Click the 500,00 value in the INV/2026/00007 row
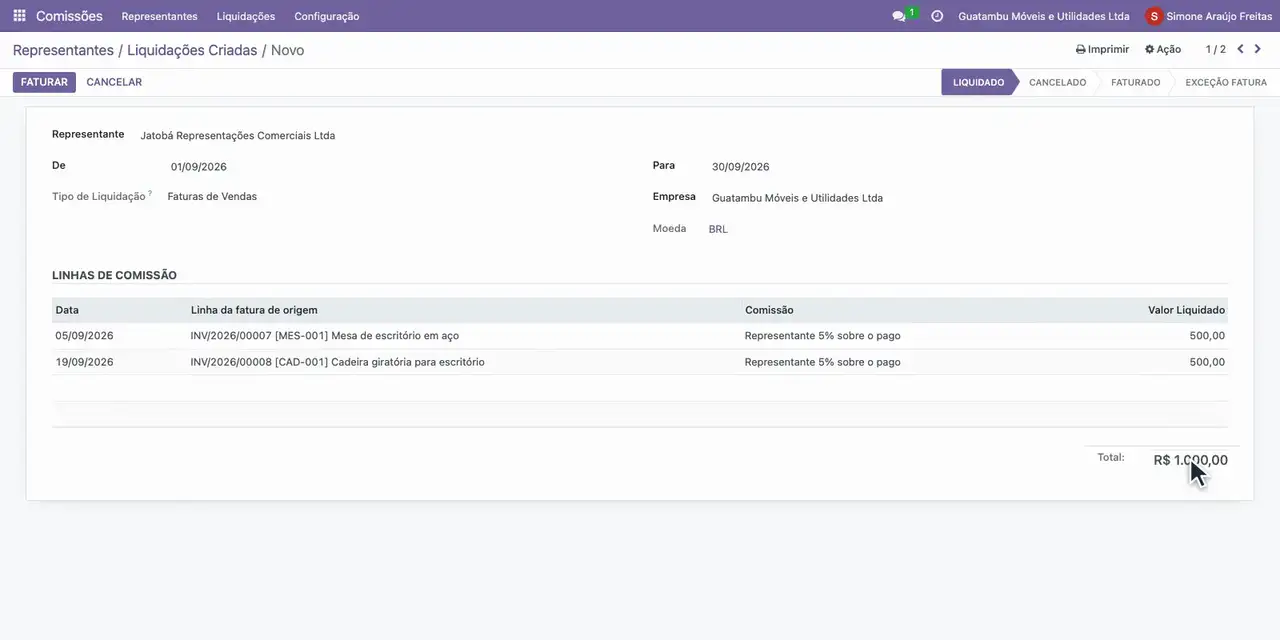Image resolution: width=1280 pixels, height=640 pixels. 1207,336
